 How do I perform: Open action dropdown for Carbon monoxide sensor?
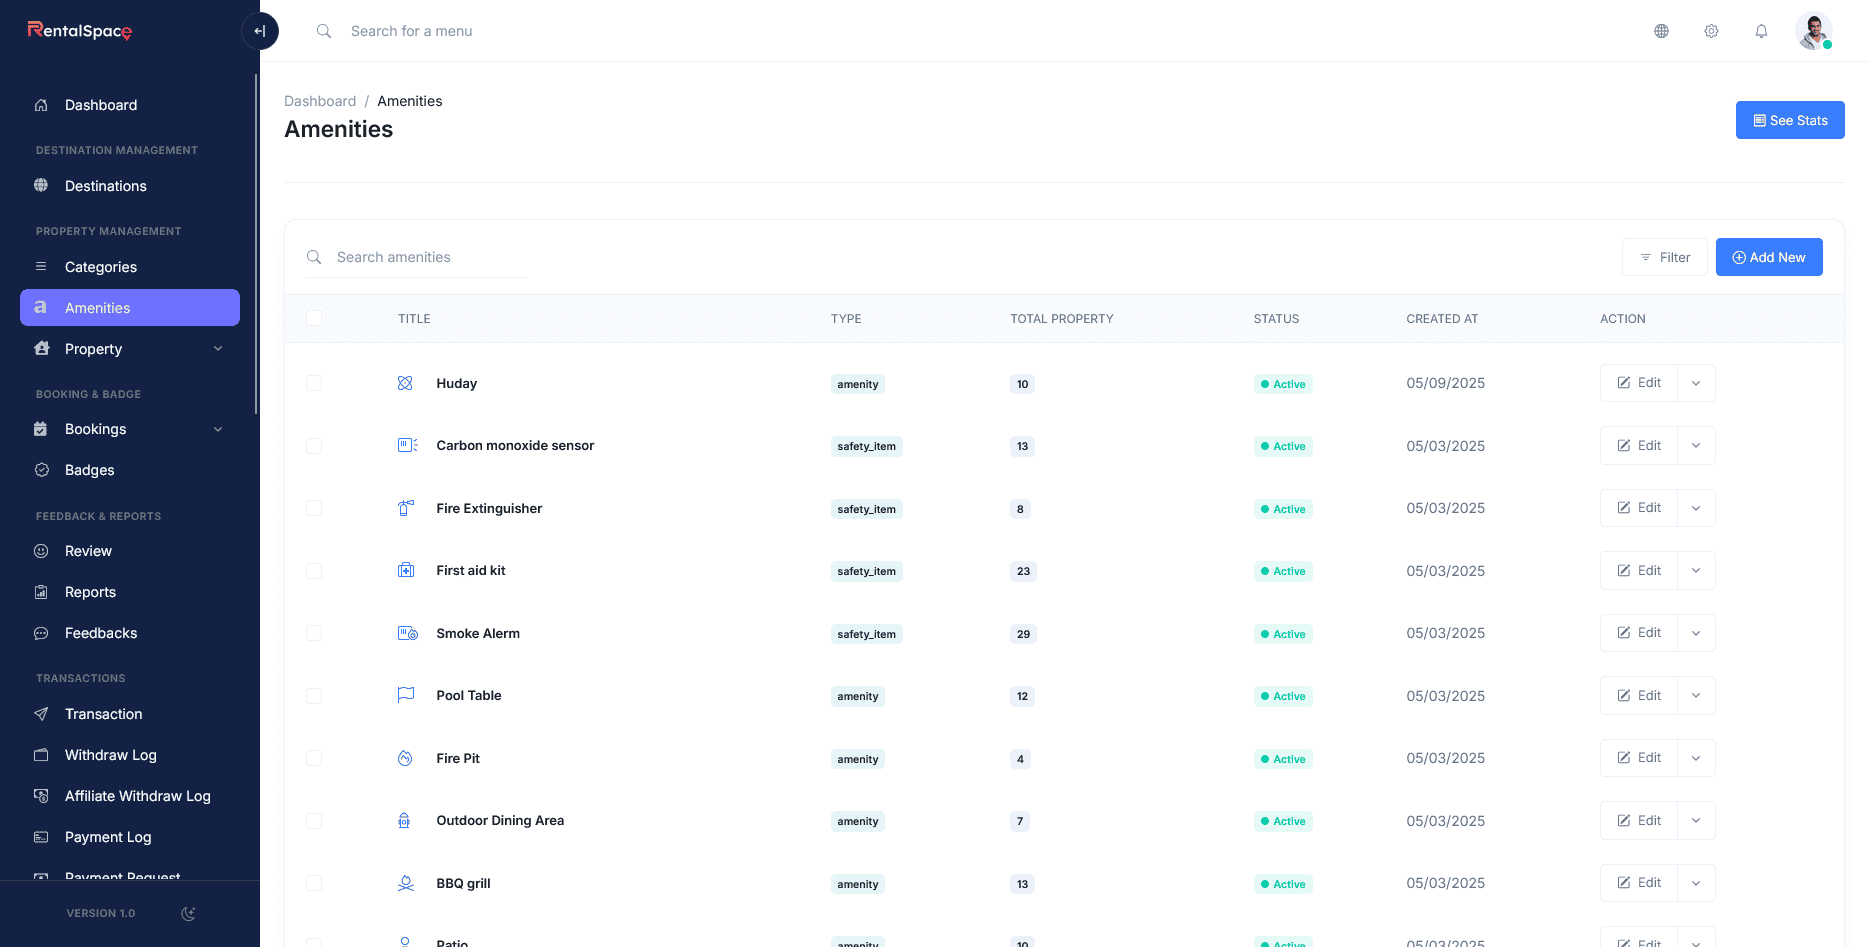[x=1696, y=446]
